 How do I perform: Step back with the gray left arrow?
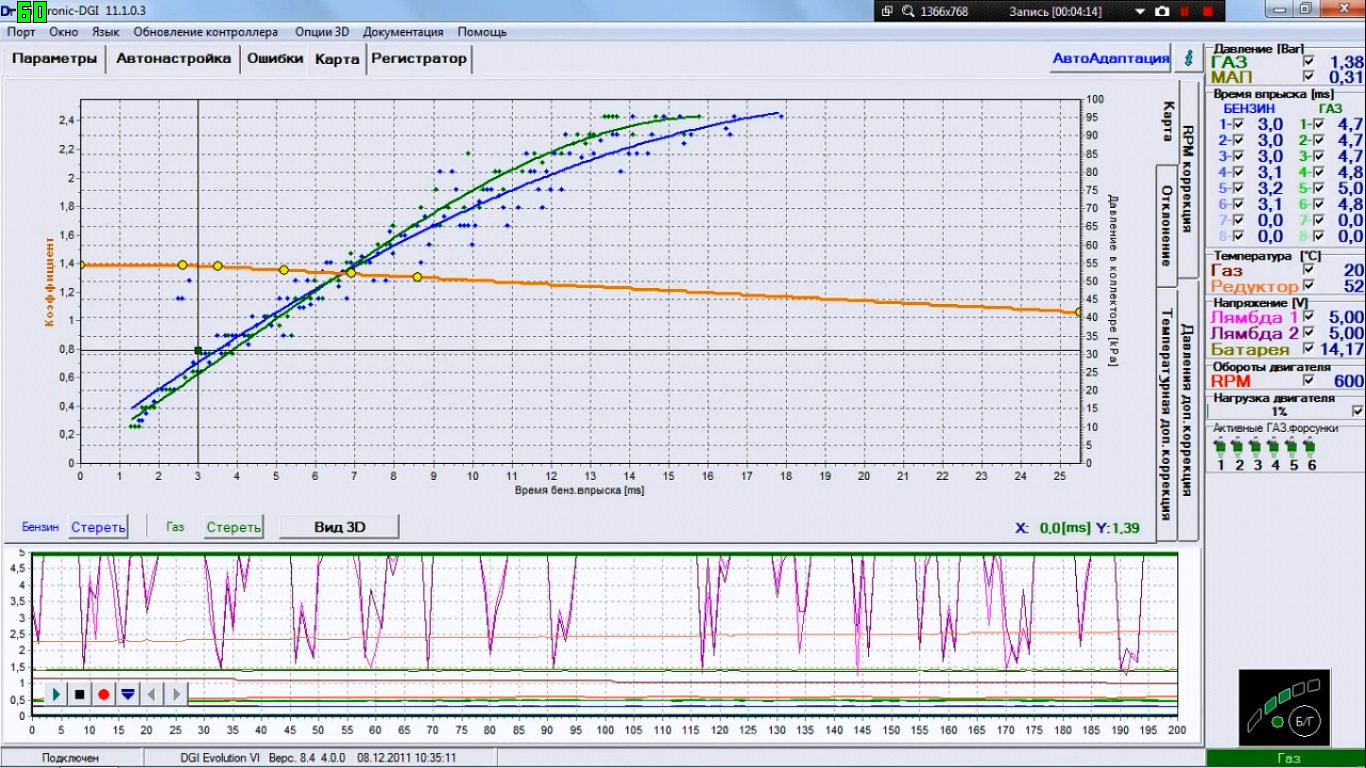coord(151,693)
